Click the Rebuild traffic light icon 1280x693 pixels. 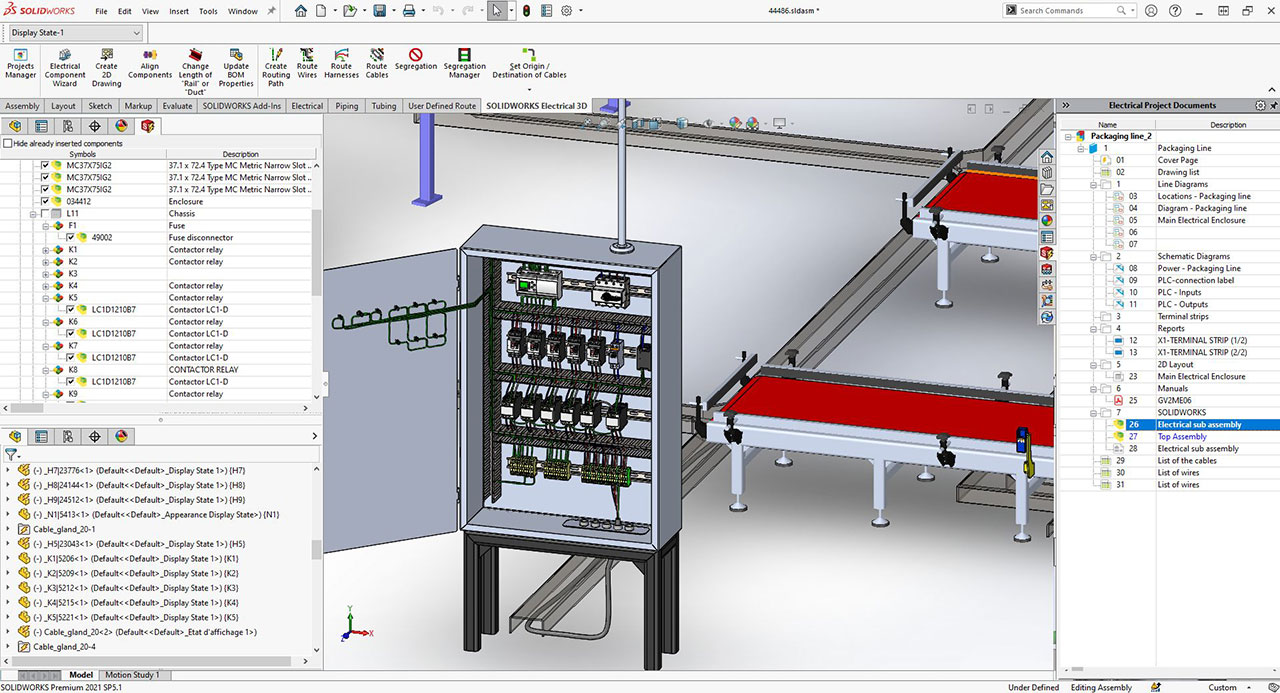[527, 11]
